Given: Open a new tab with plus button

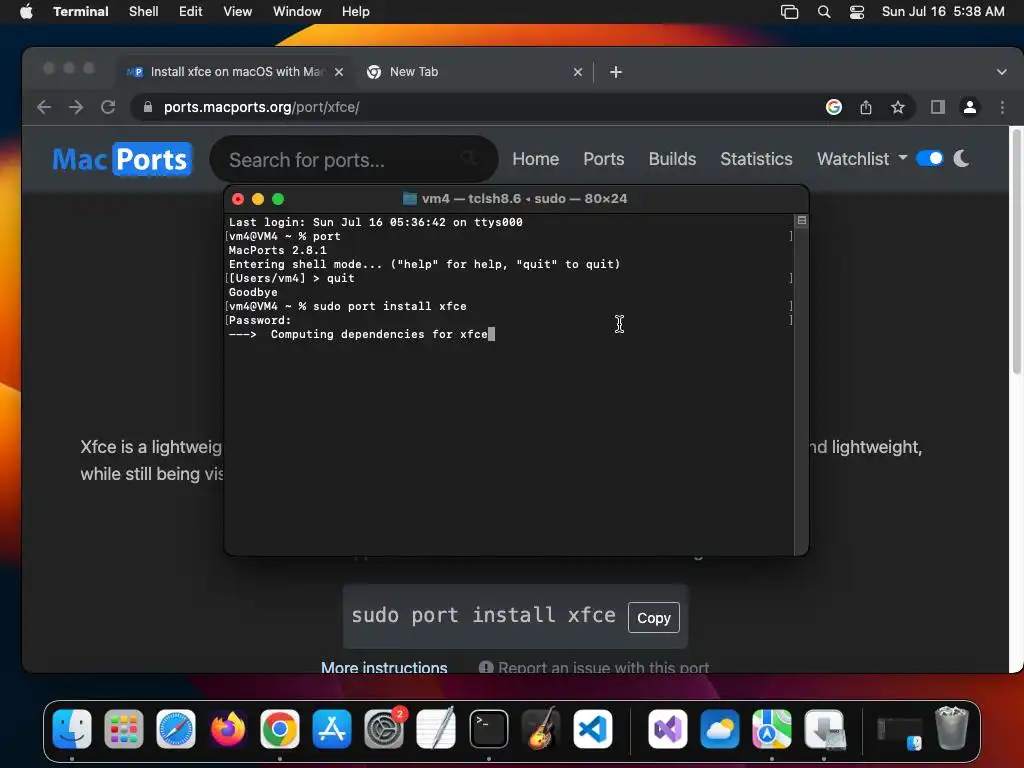Looking at the screenshot, I should click(x=615, y=72).
